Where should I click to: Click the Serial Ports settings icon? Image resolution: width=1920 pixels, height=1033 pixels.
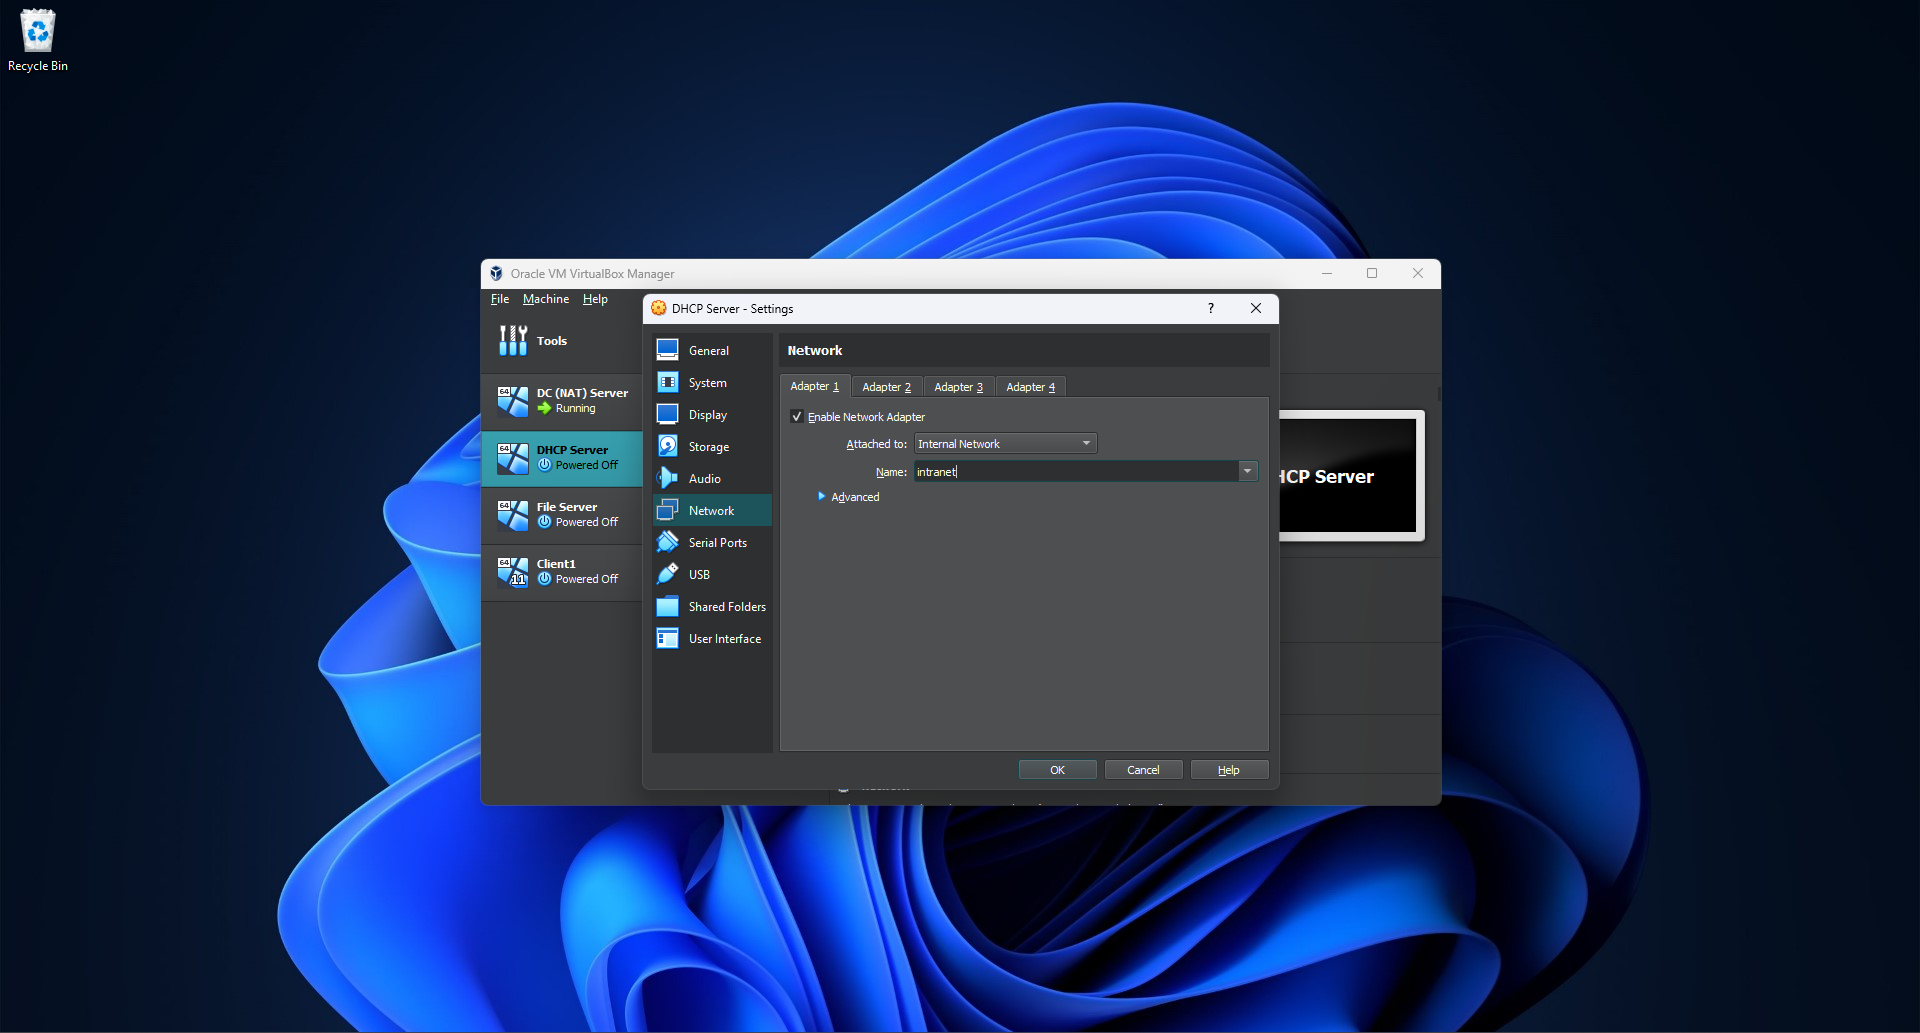(668, 542)
